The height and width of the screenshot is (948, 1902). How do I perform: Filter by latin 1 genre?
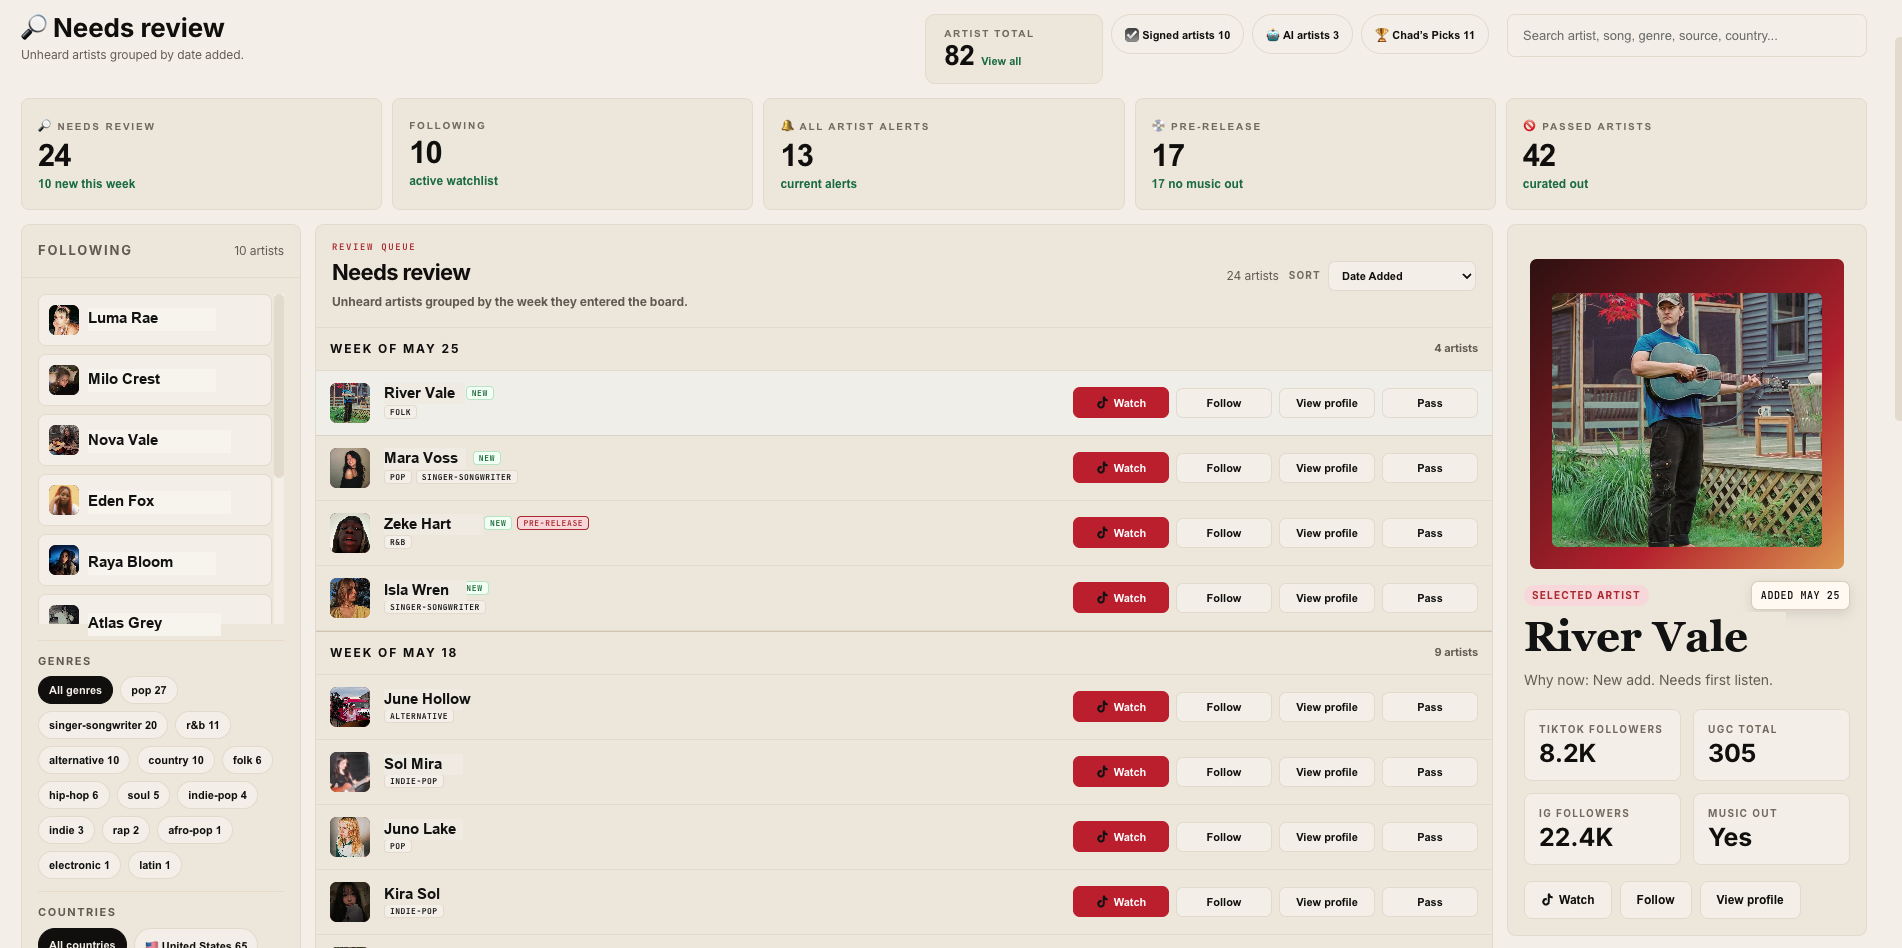[x=155, y=865]
